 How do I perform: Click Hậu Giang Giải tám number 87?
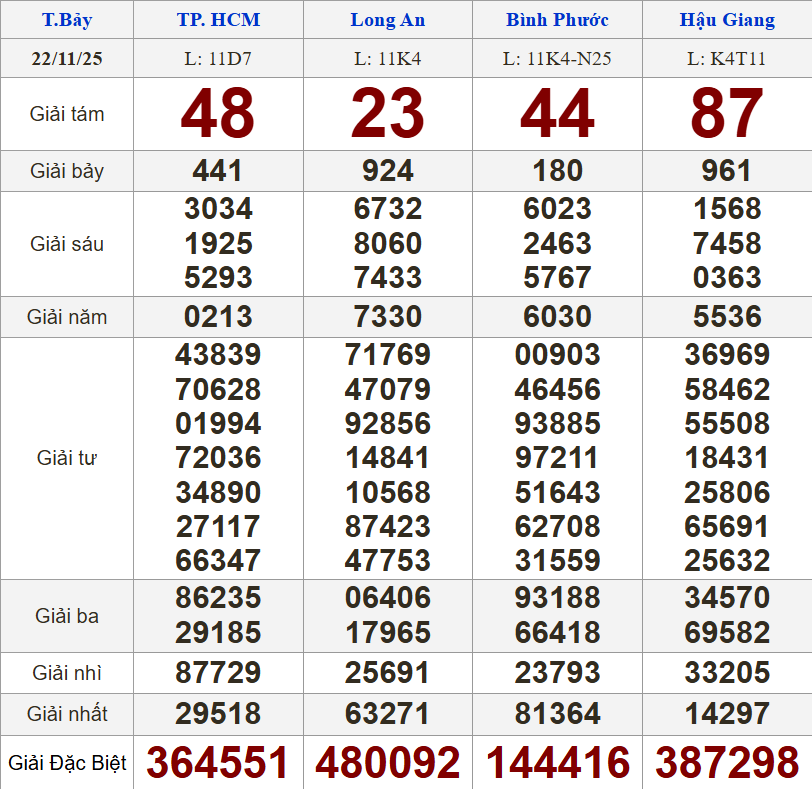pyautogui.click(x=727, y=114)
